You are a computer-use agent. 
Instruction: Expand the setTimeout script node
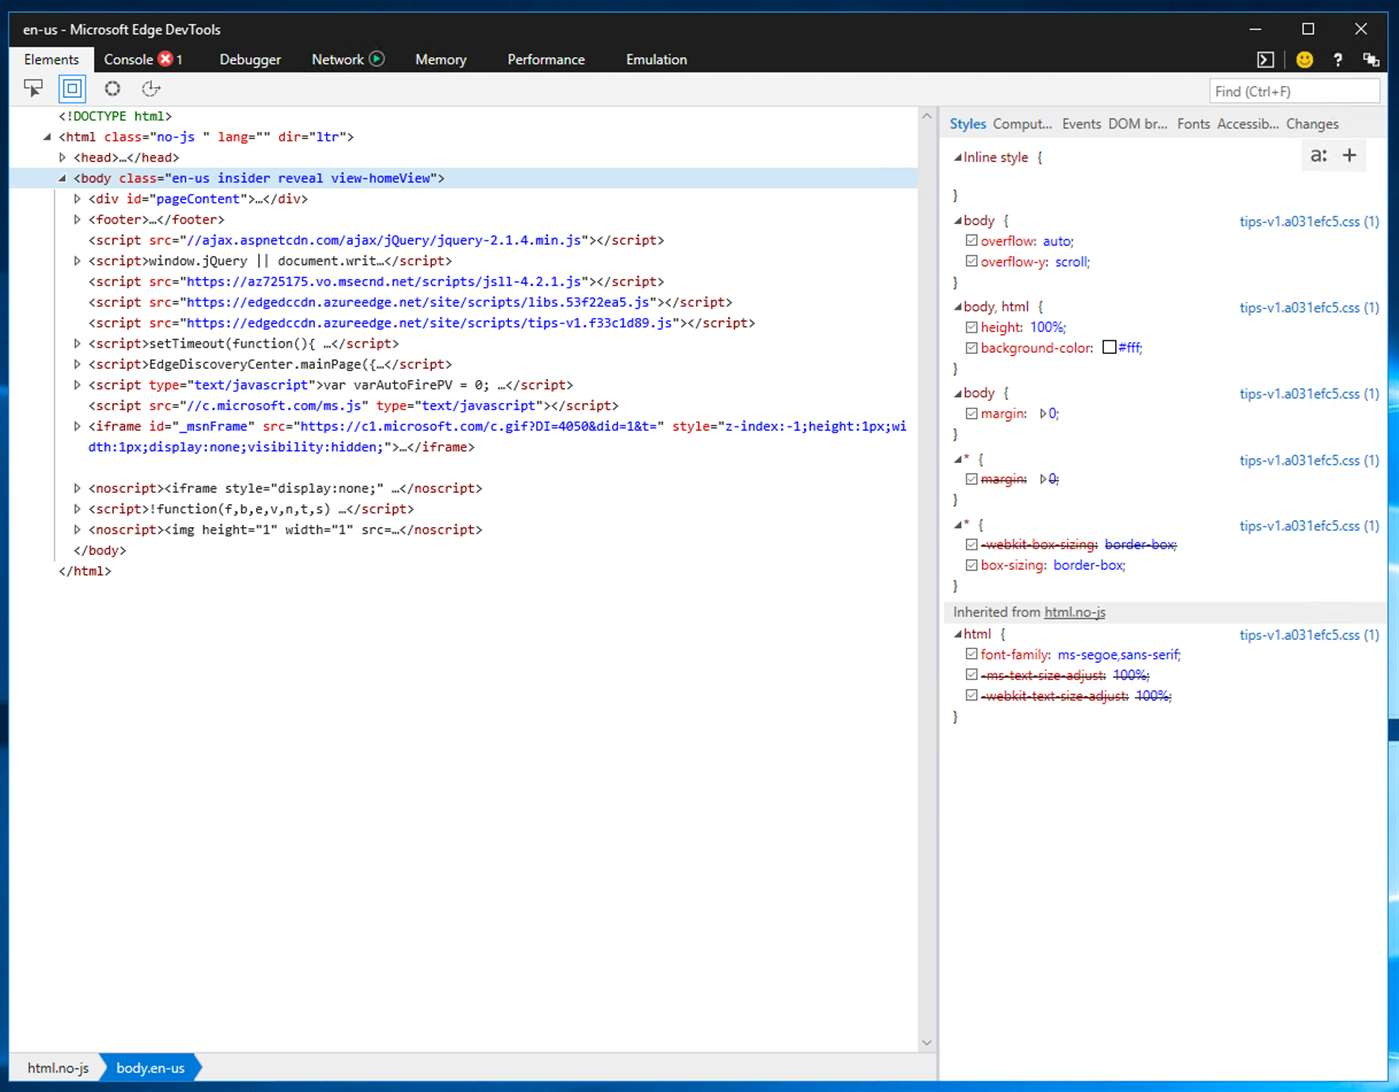coord(77,343)
